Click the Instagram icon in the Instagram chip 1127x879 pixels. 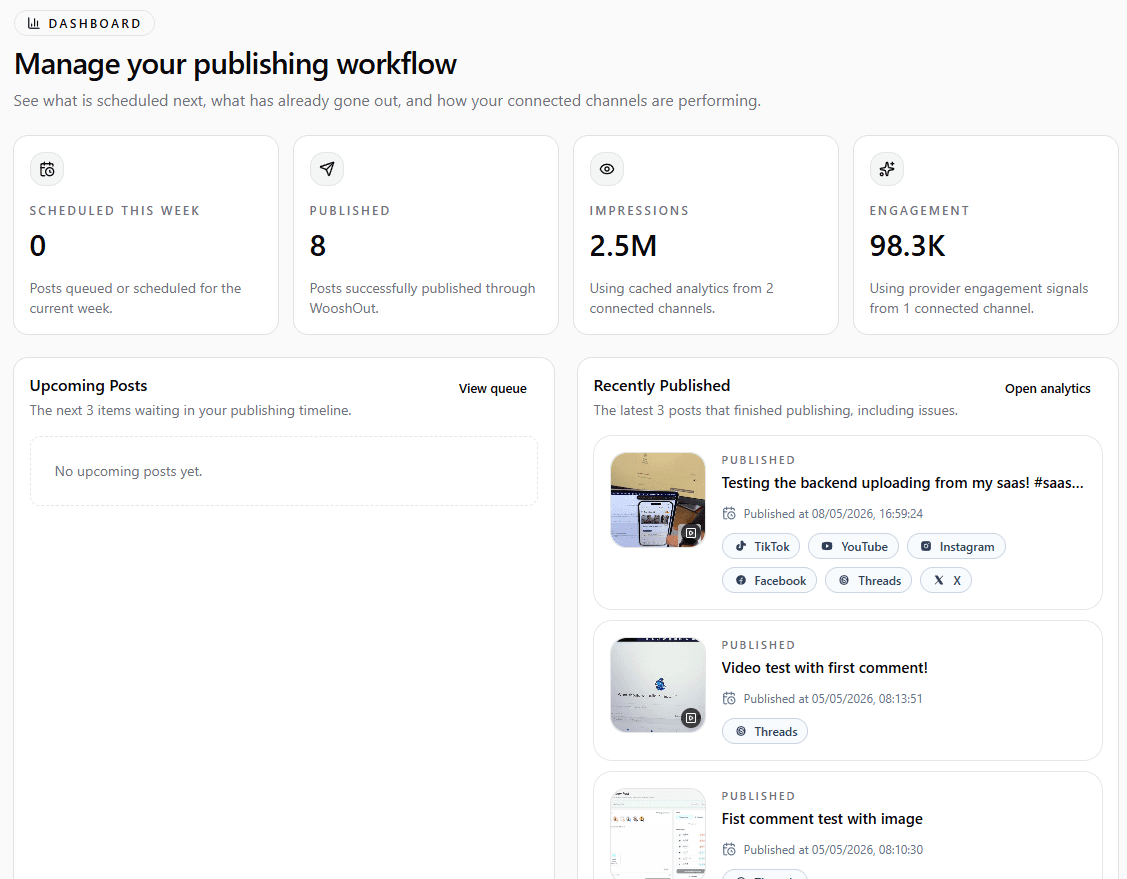926,546
